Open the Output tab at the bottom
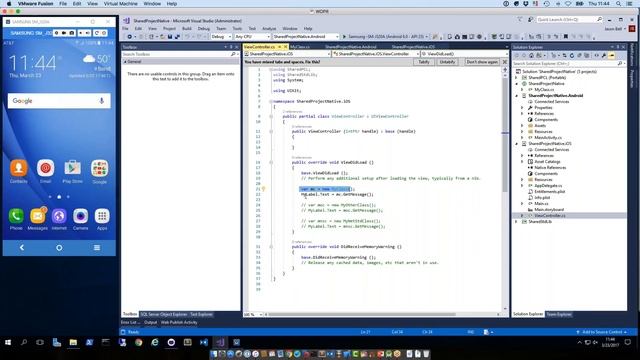 [x=150, y=322]
